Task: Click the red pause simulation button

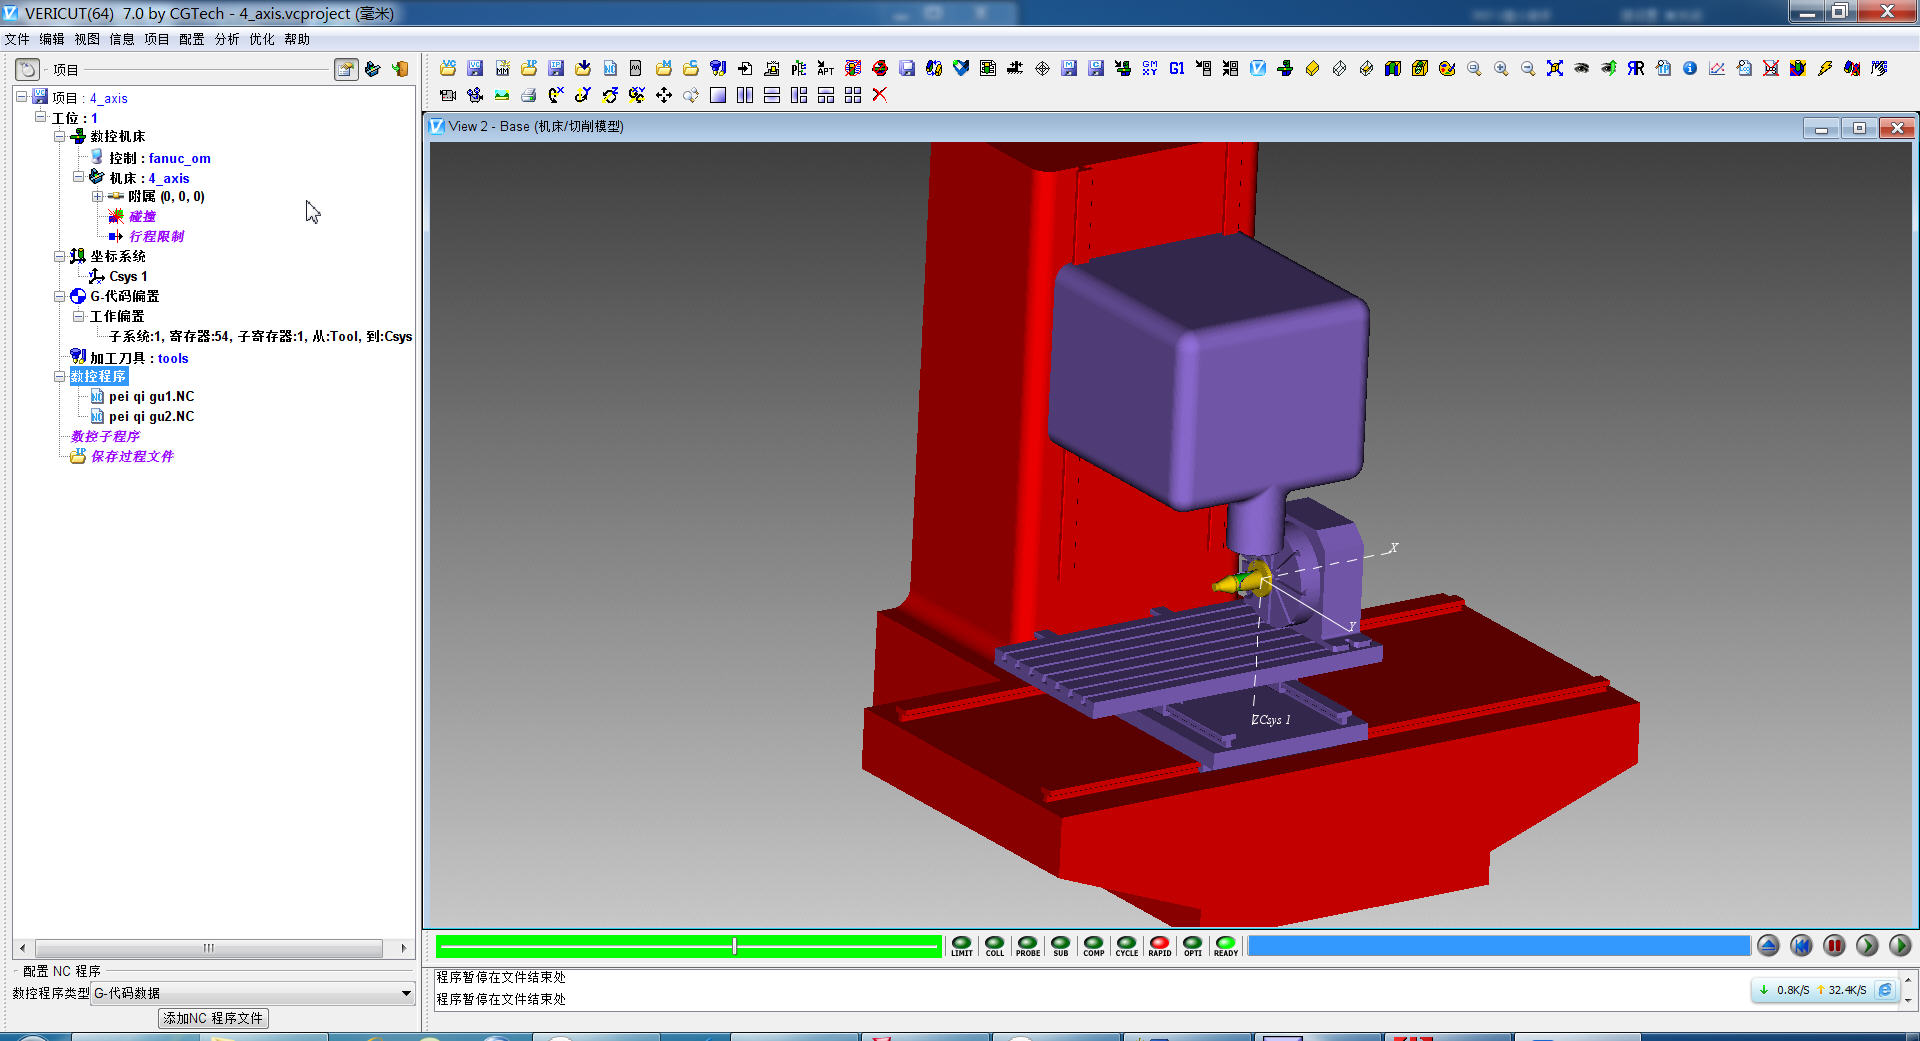Action: click(1834, 946)
